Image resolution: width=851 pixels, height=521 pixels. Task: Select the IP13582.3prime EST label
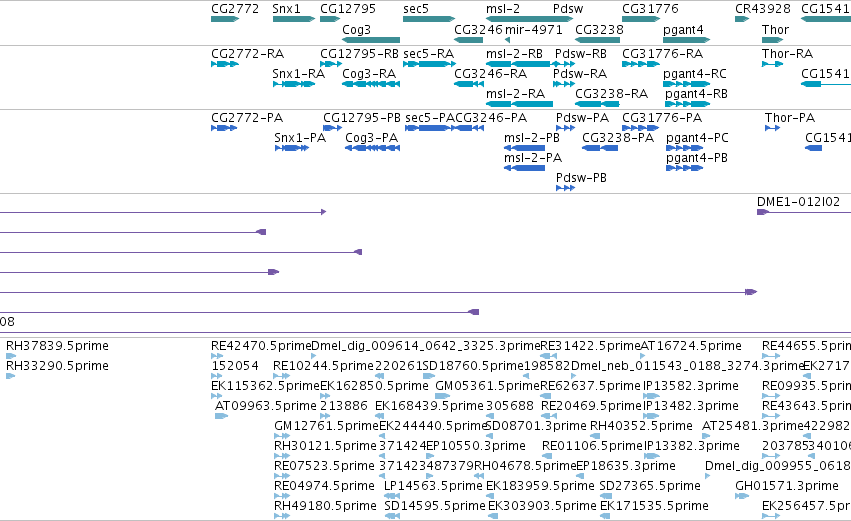click(x=691, y=386)
